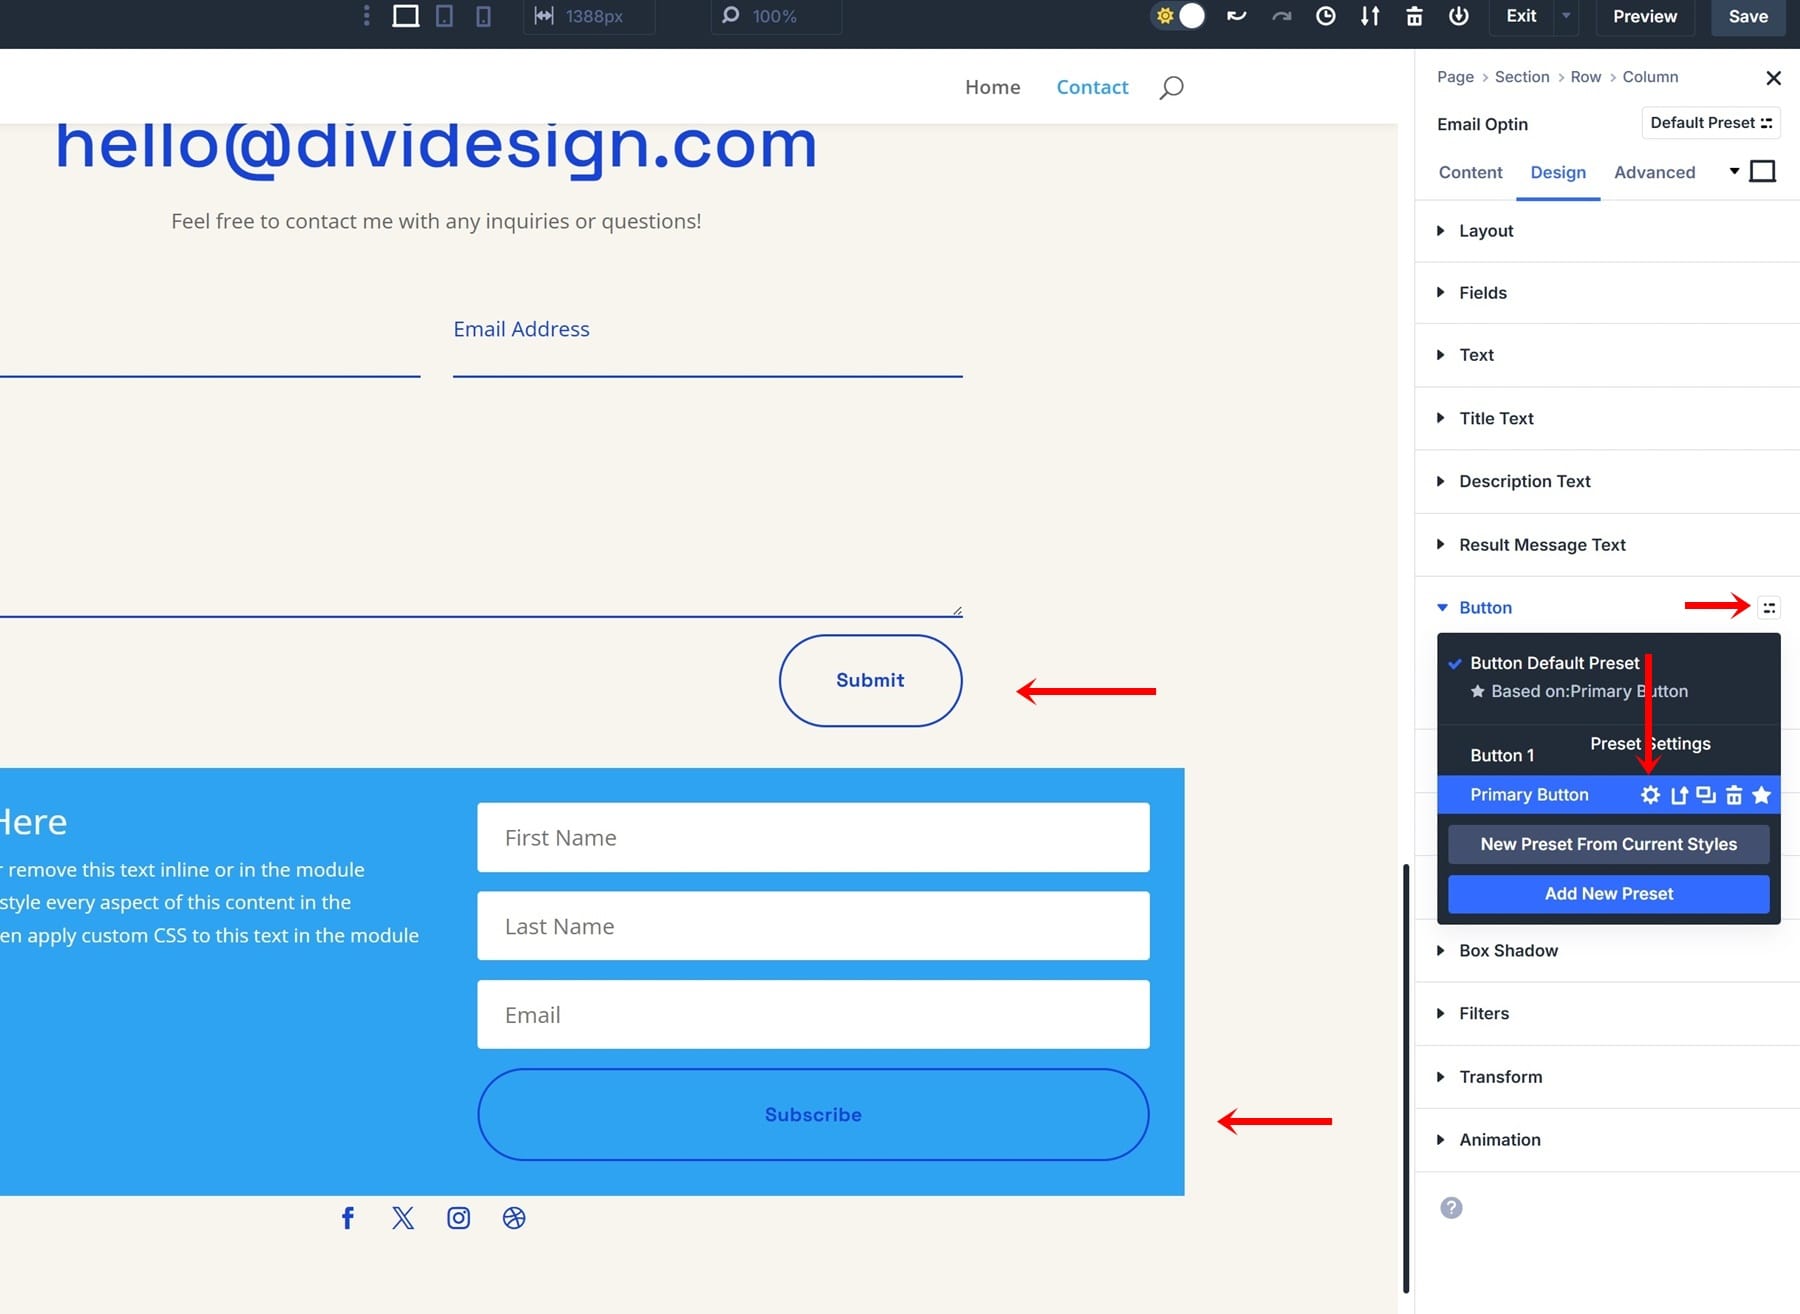Click the search magnifier icon in header
The width and height of the screenshot is (1800, 1314).
1171,88
